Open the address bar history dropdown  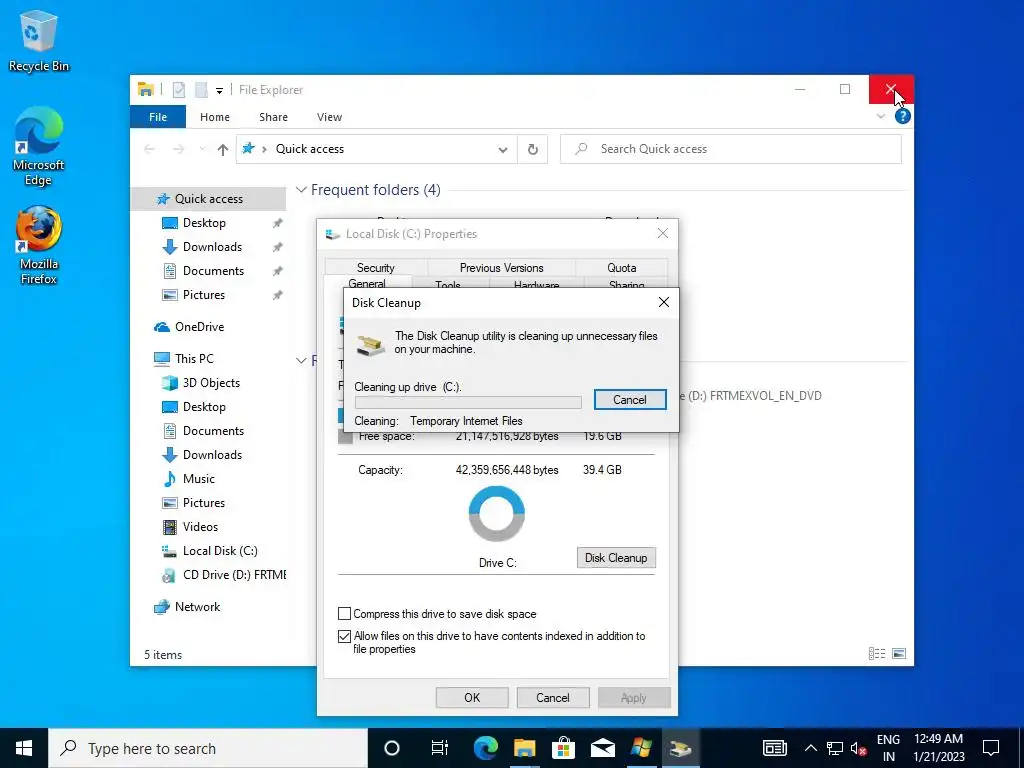coord(503,150)
